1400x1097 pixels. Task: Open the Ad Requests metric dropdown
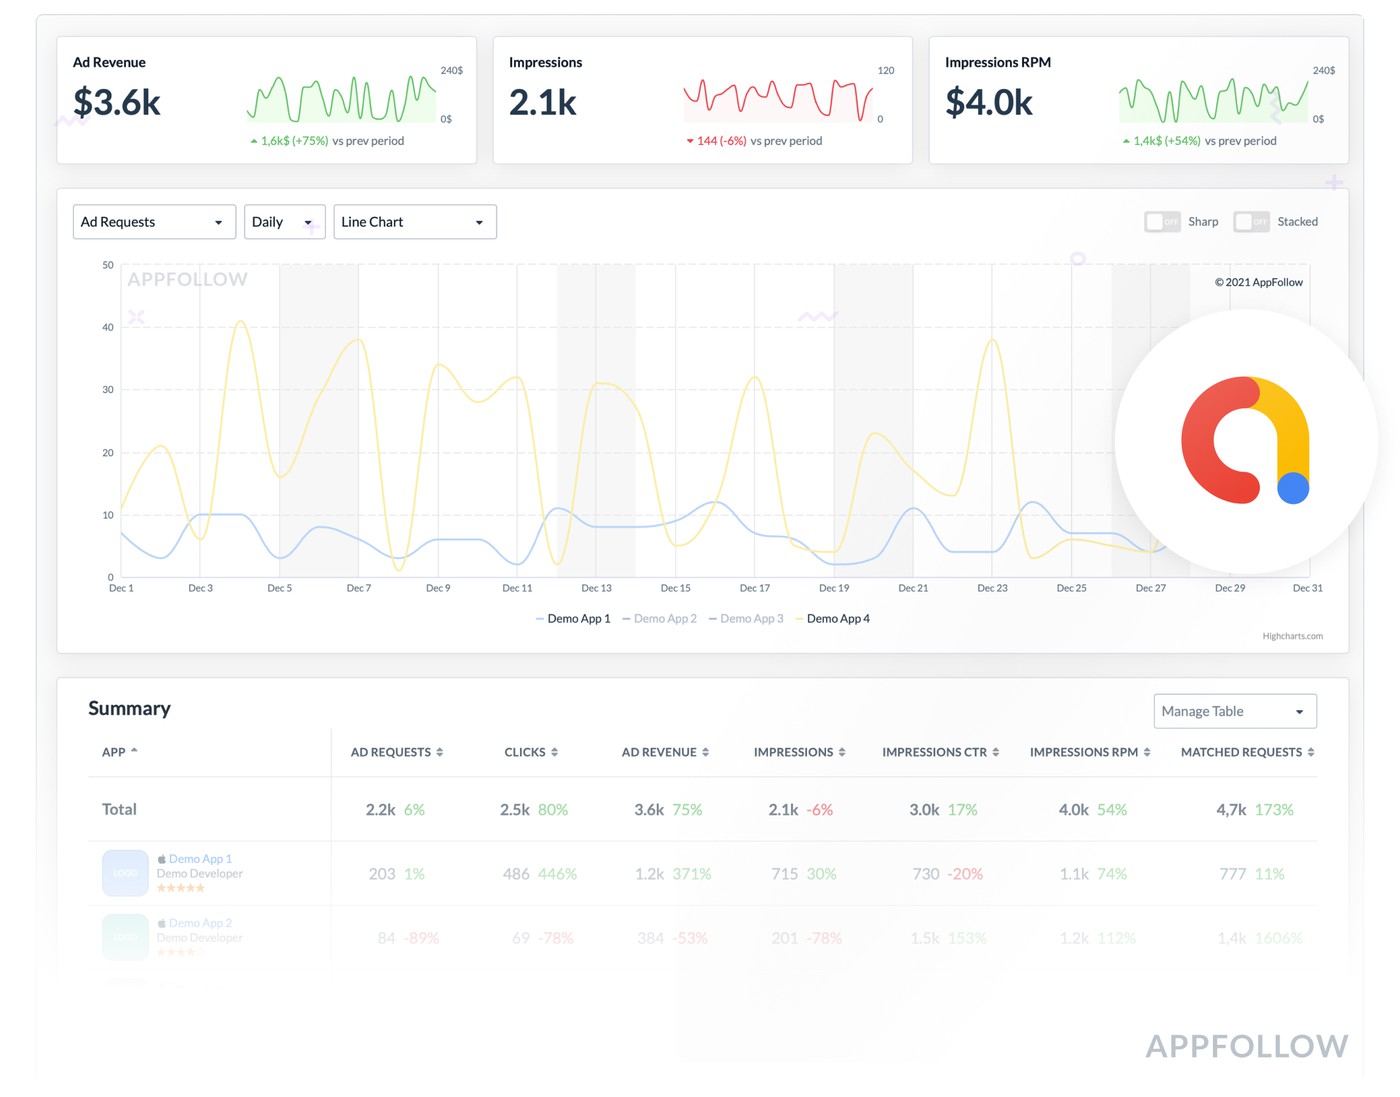point(154,222)
